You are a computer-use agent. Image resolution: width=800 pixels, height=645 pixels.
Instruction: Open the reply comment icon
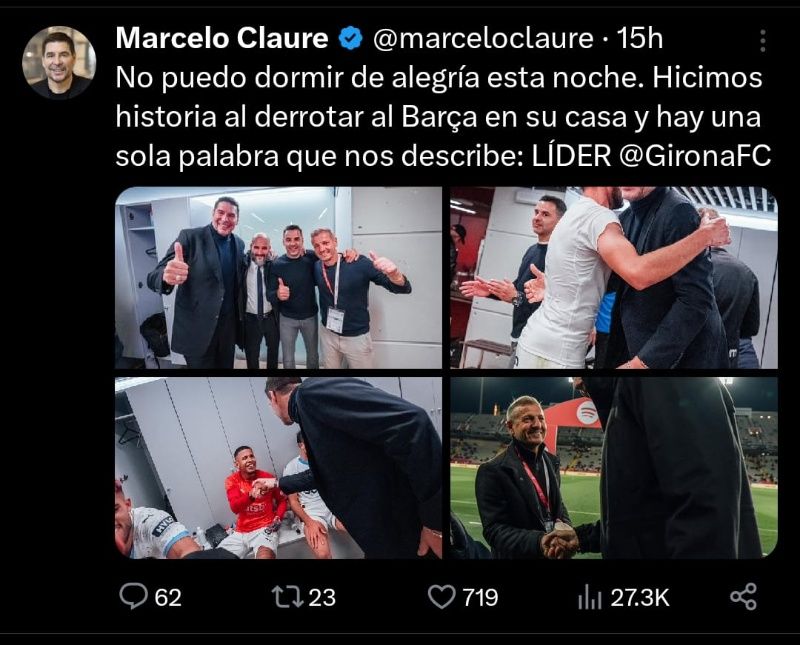(x=133, y=597)
